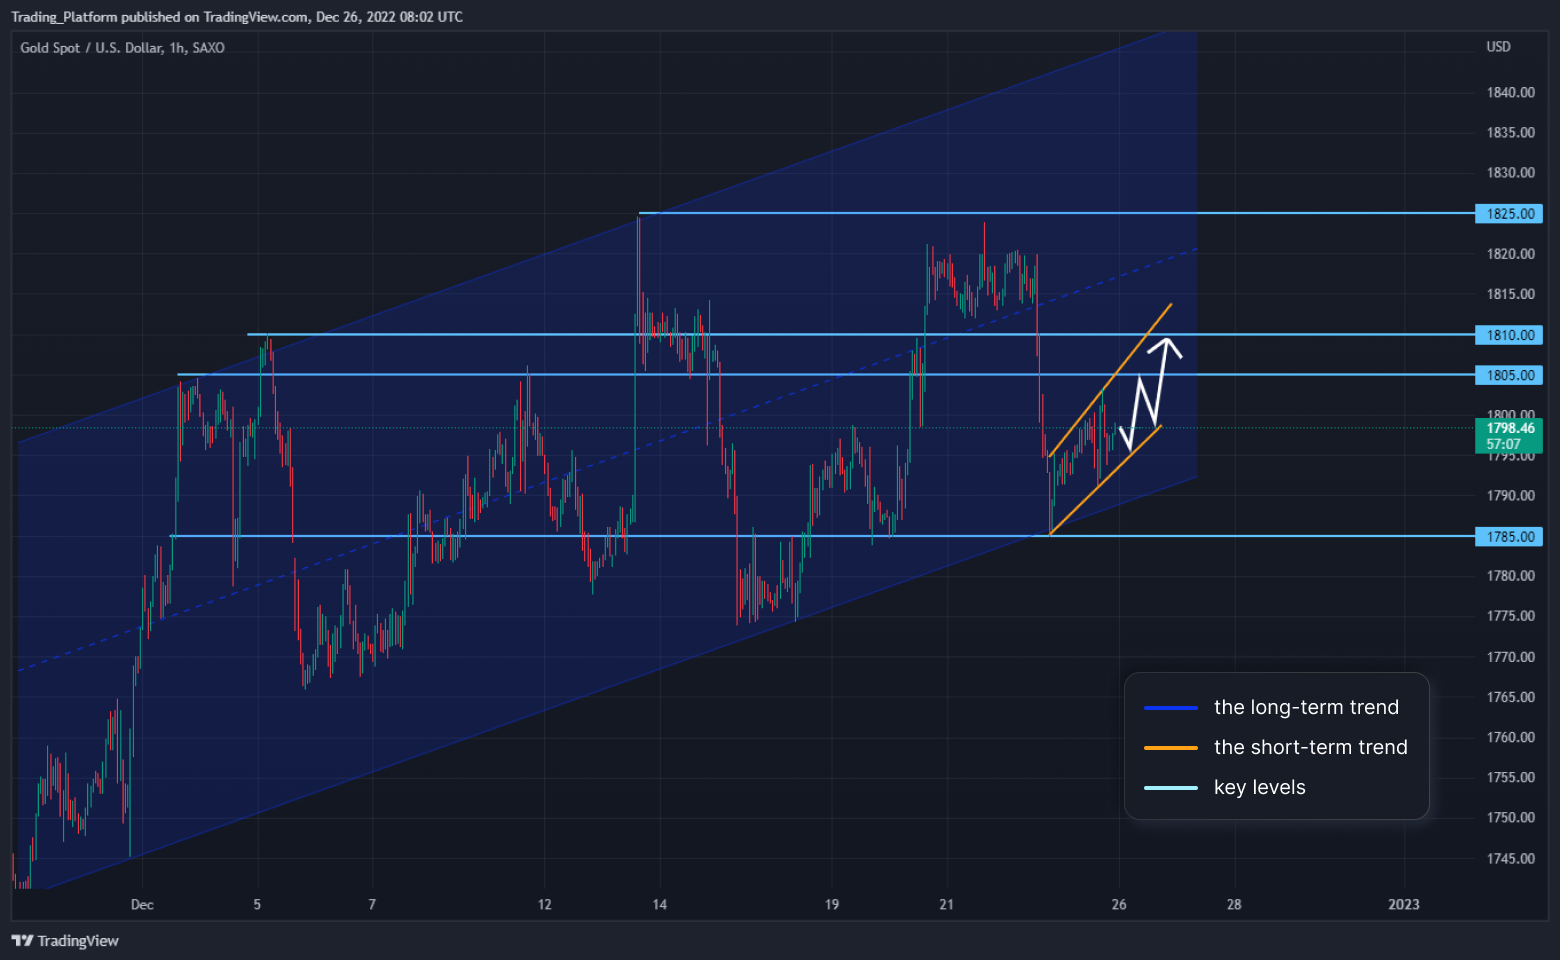The image size is (1560, 960).
Task: Click the 1780.00 price axis label
Action: tap(1510, 576)
